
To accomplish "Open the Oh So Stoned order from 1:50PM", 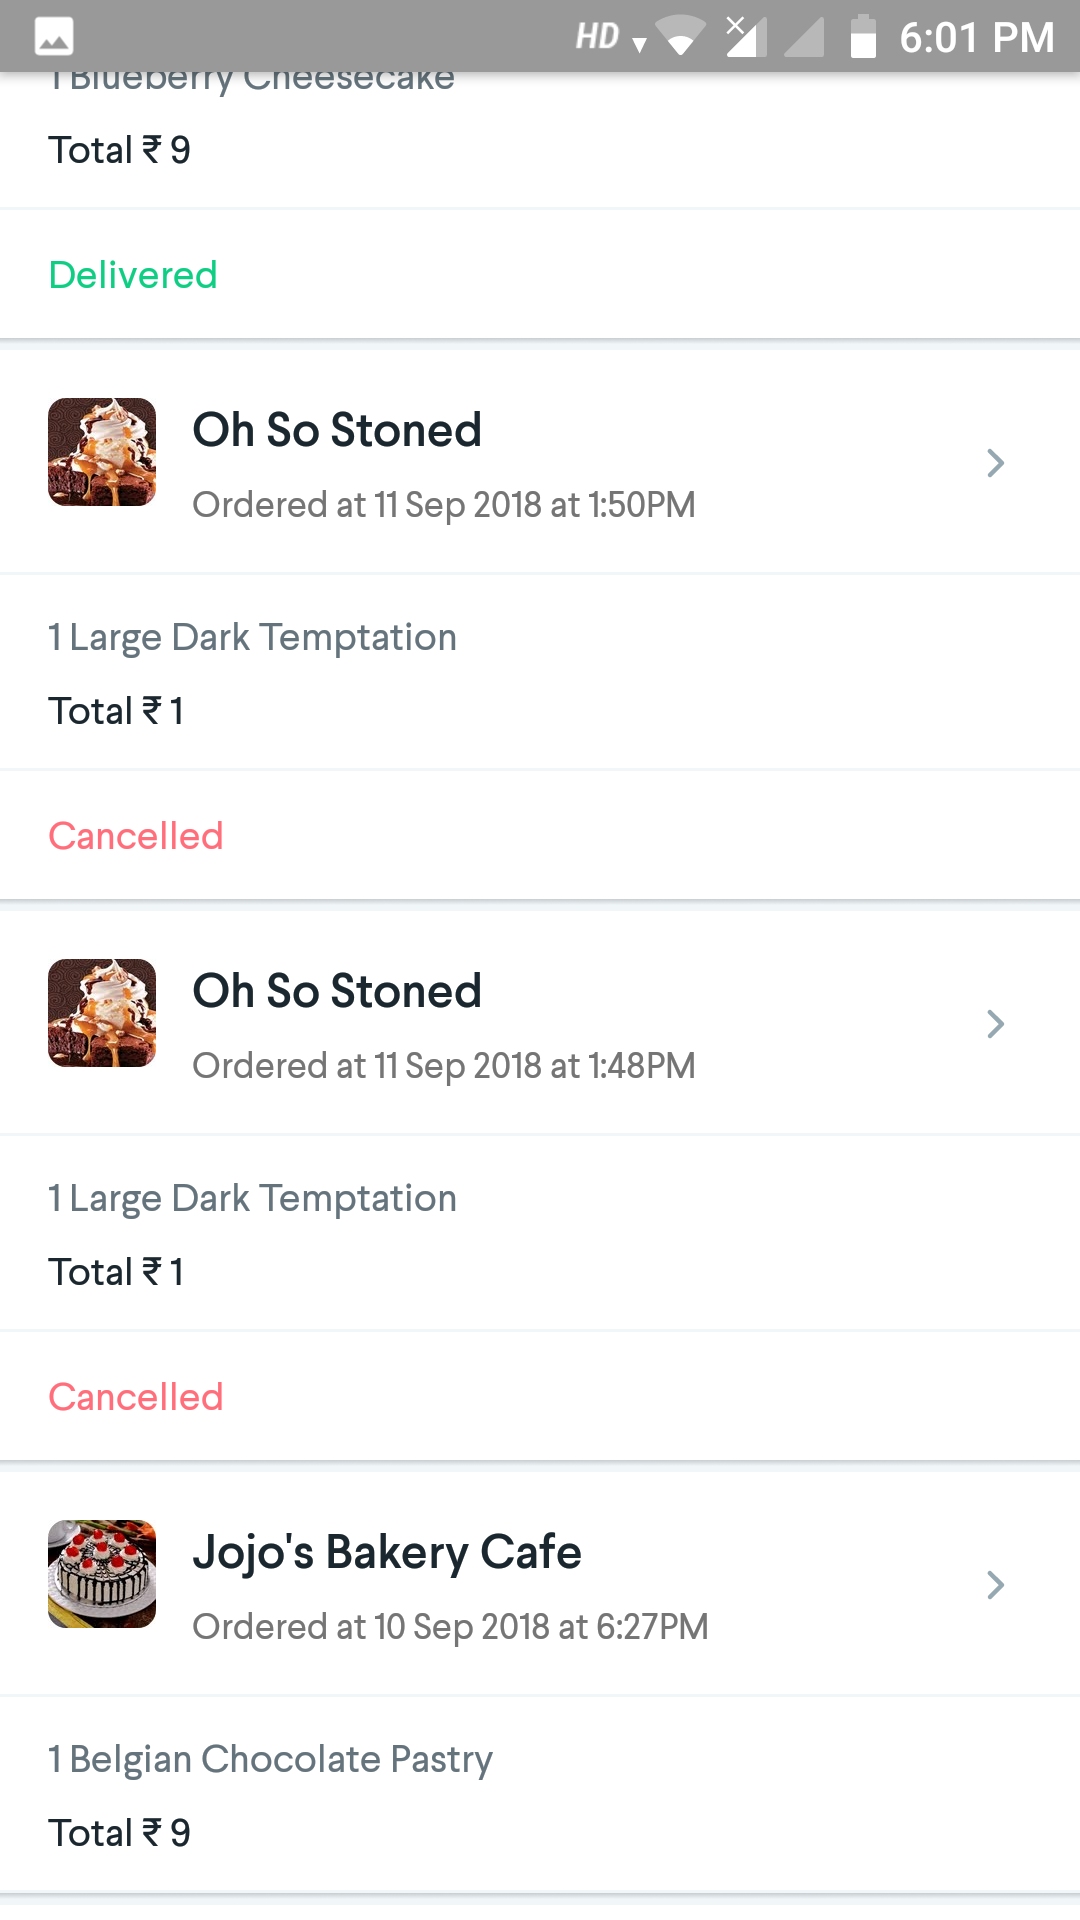I will click(x=337, y=430).
